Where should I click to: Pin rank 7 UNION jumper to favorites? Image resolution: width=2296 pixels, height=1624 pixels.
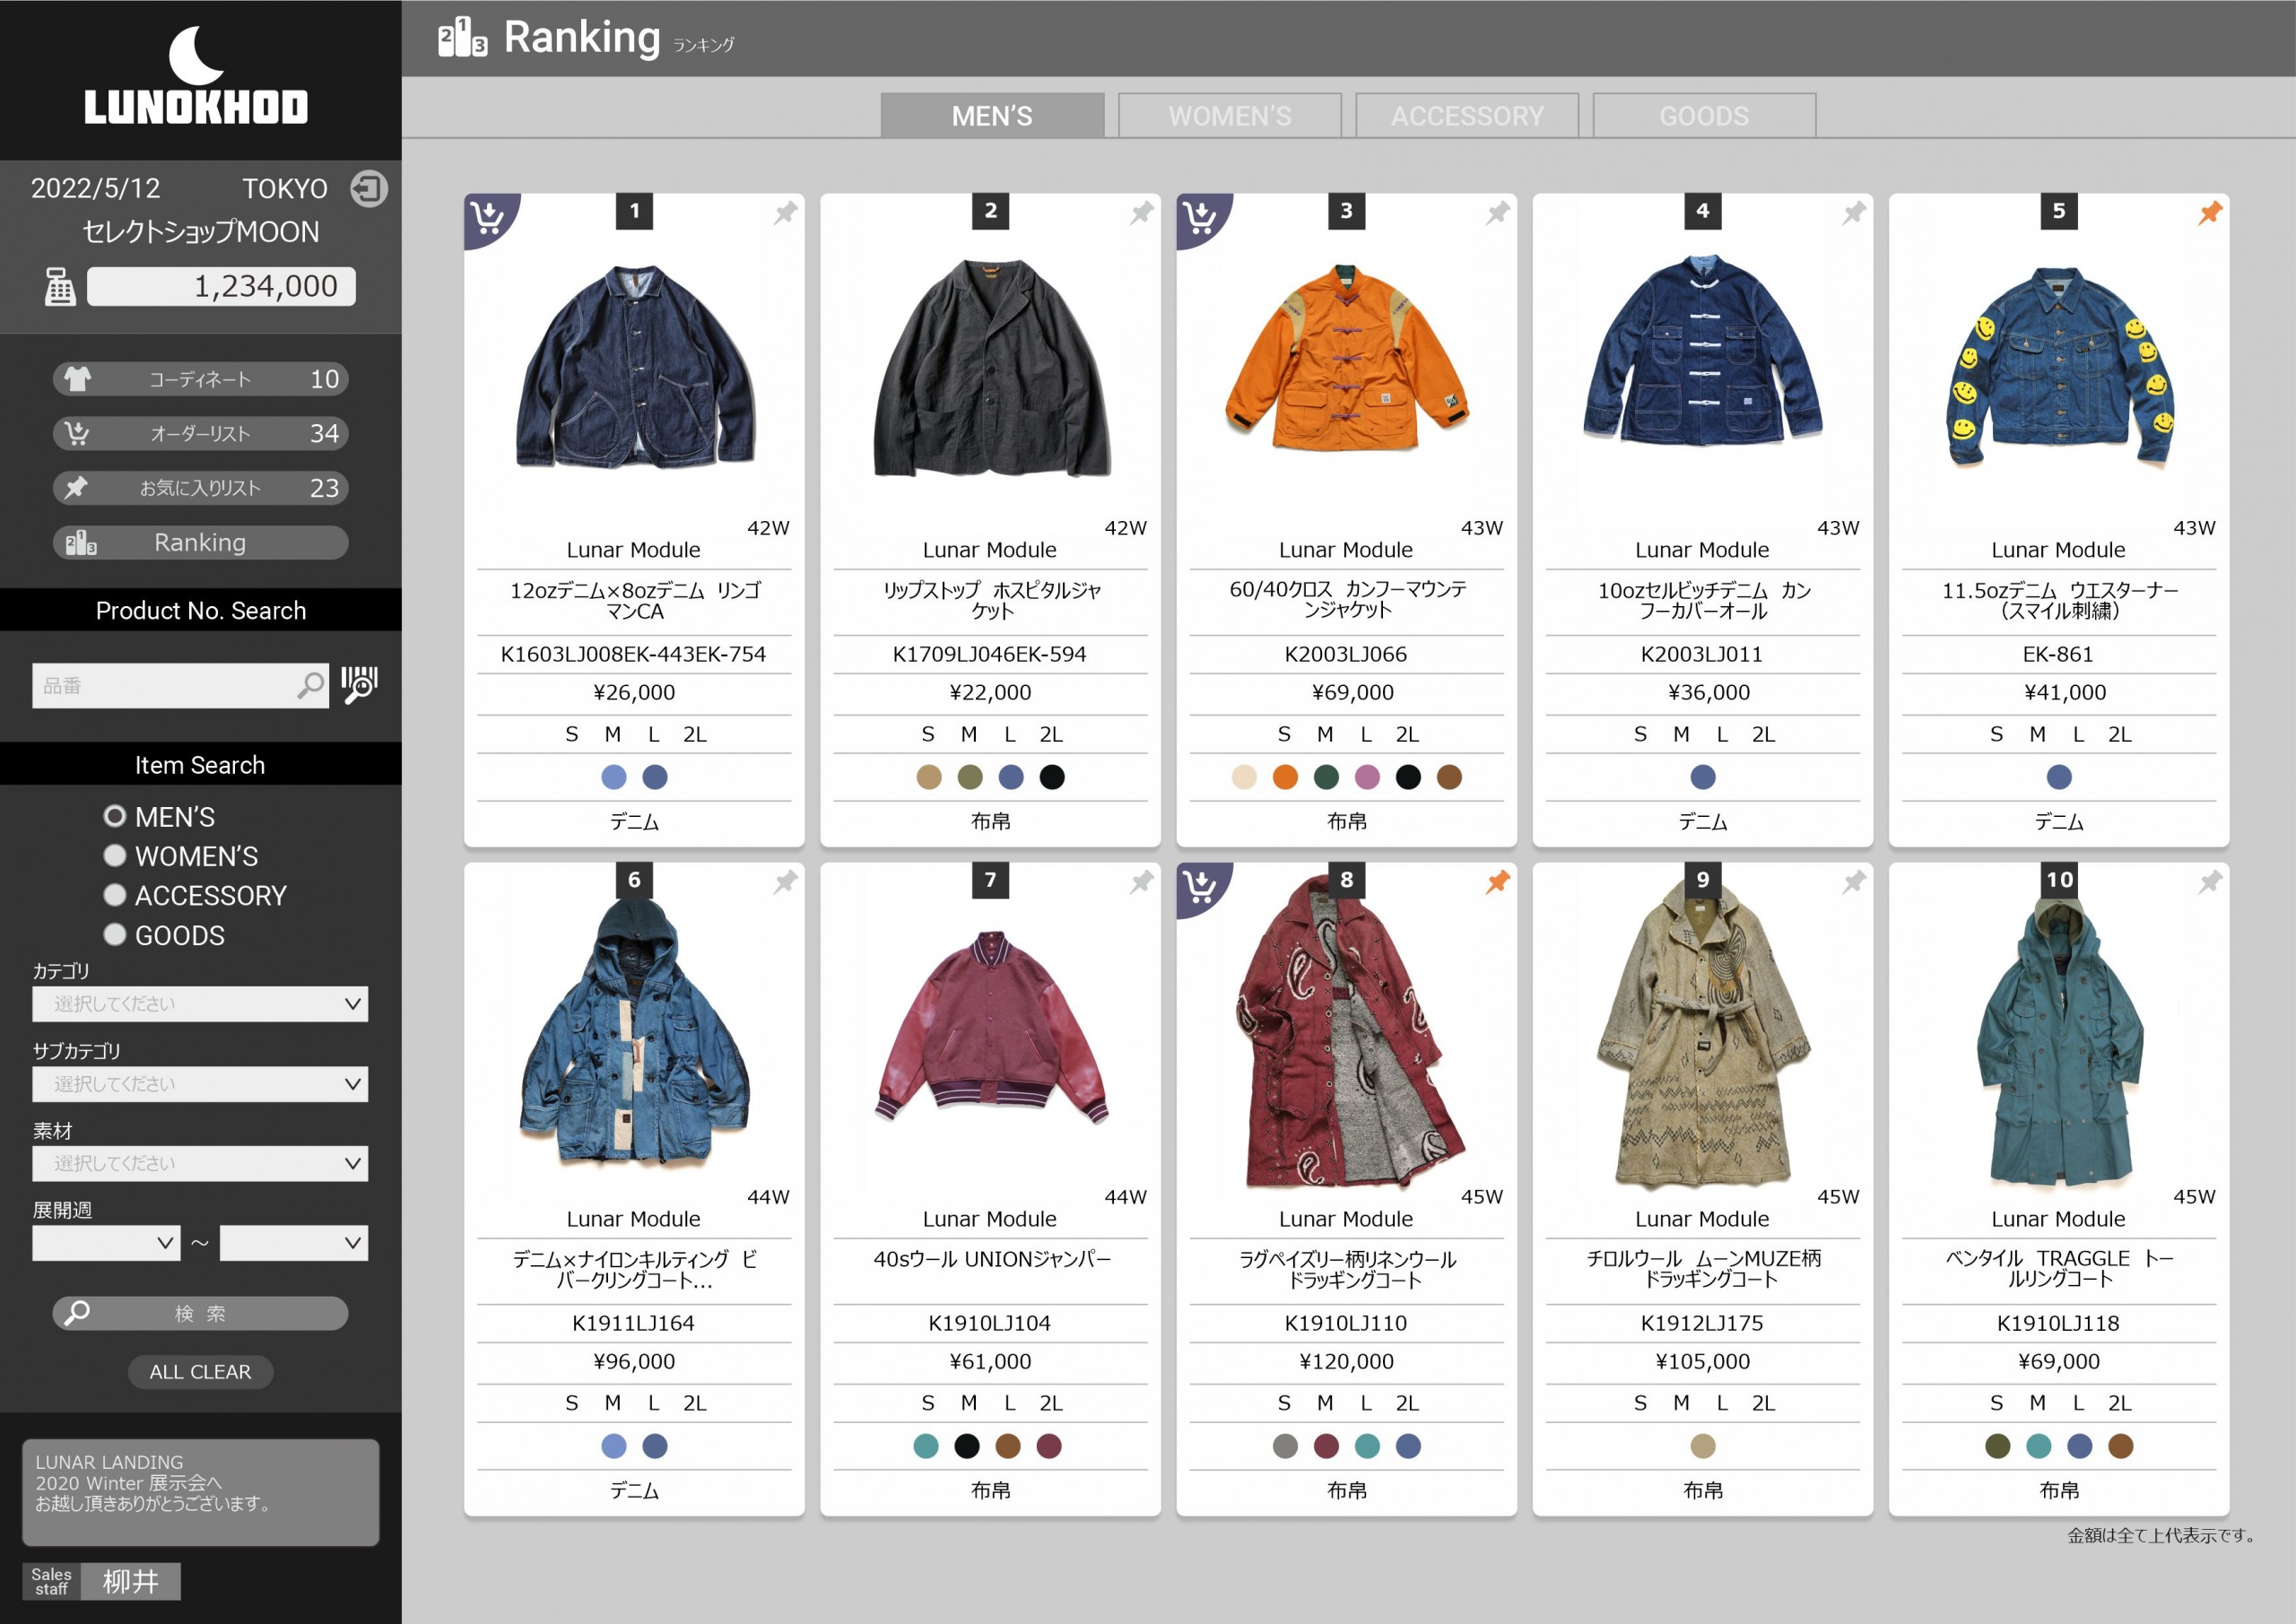tap(1141, 882)
